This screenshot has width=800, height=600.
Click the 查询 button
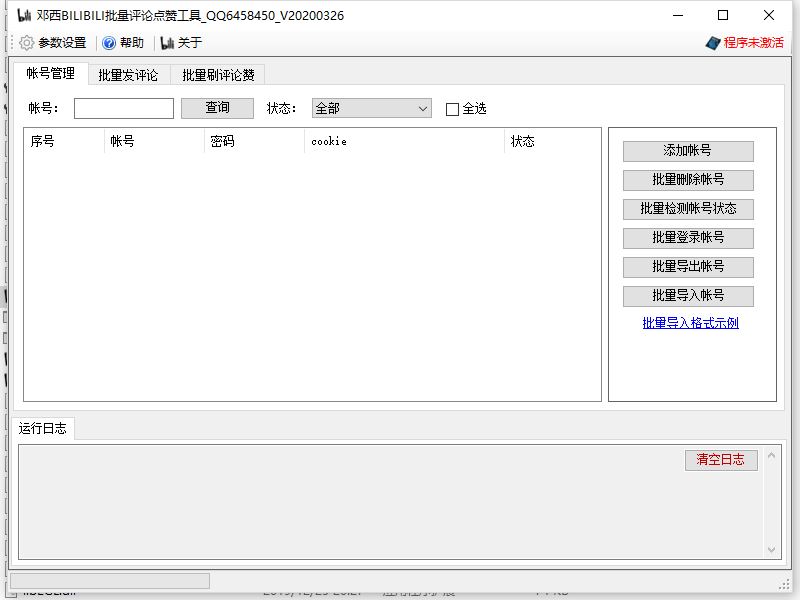(x=217, y=108)
